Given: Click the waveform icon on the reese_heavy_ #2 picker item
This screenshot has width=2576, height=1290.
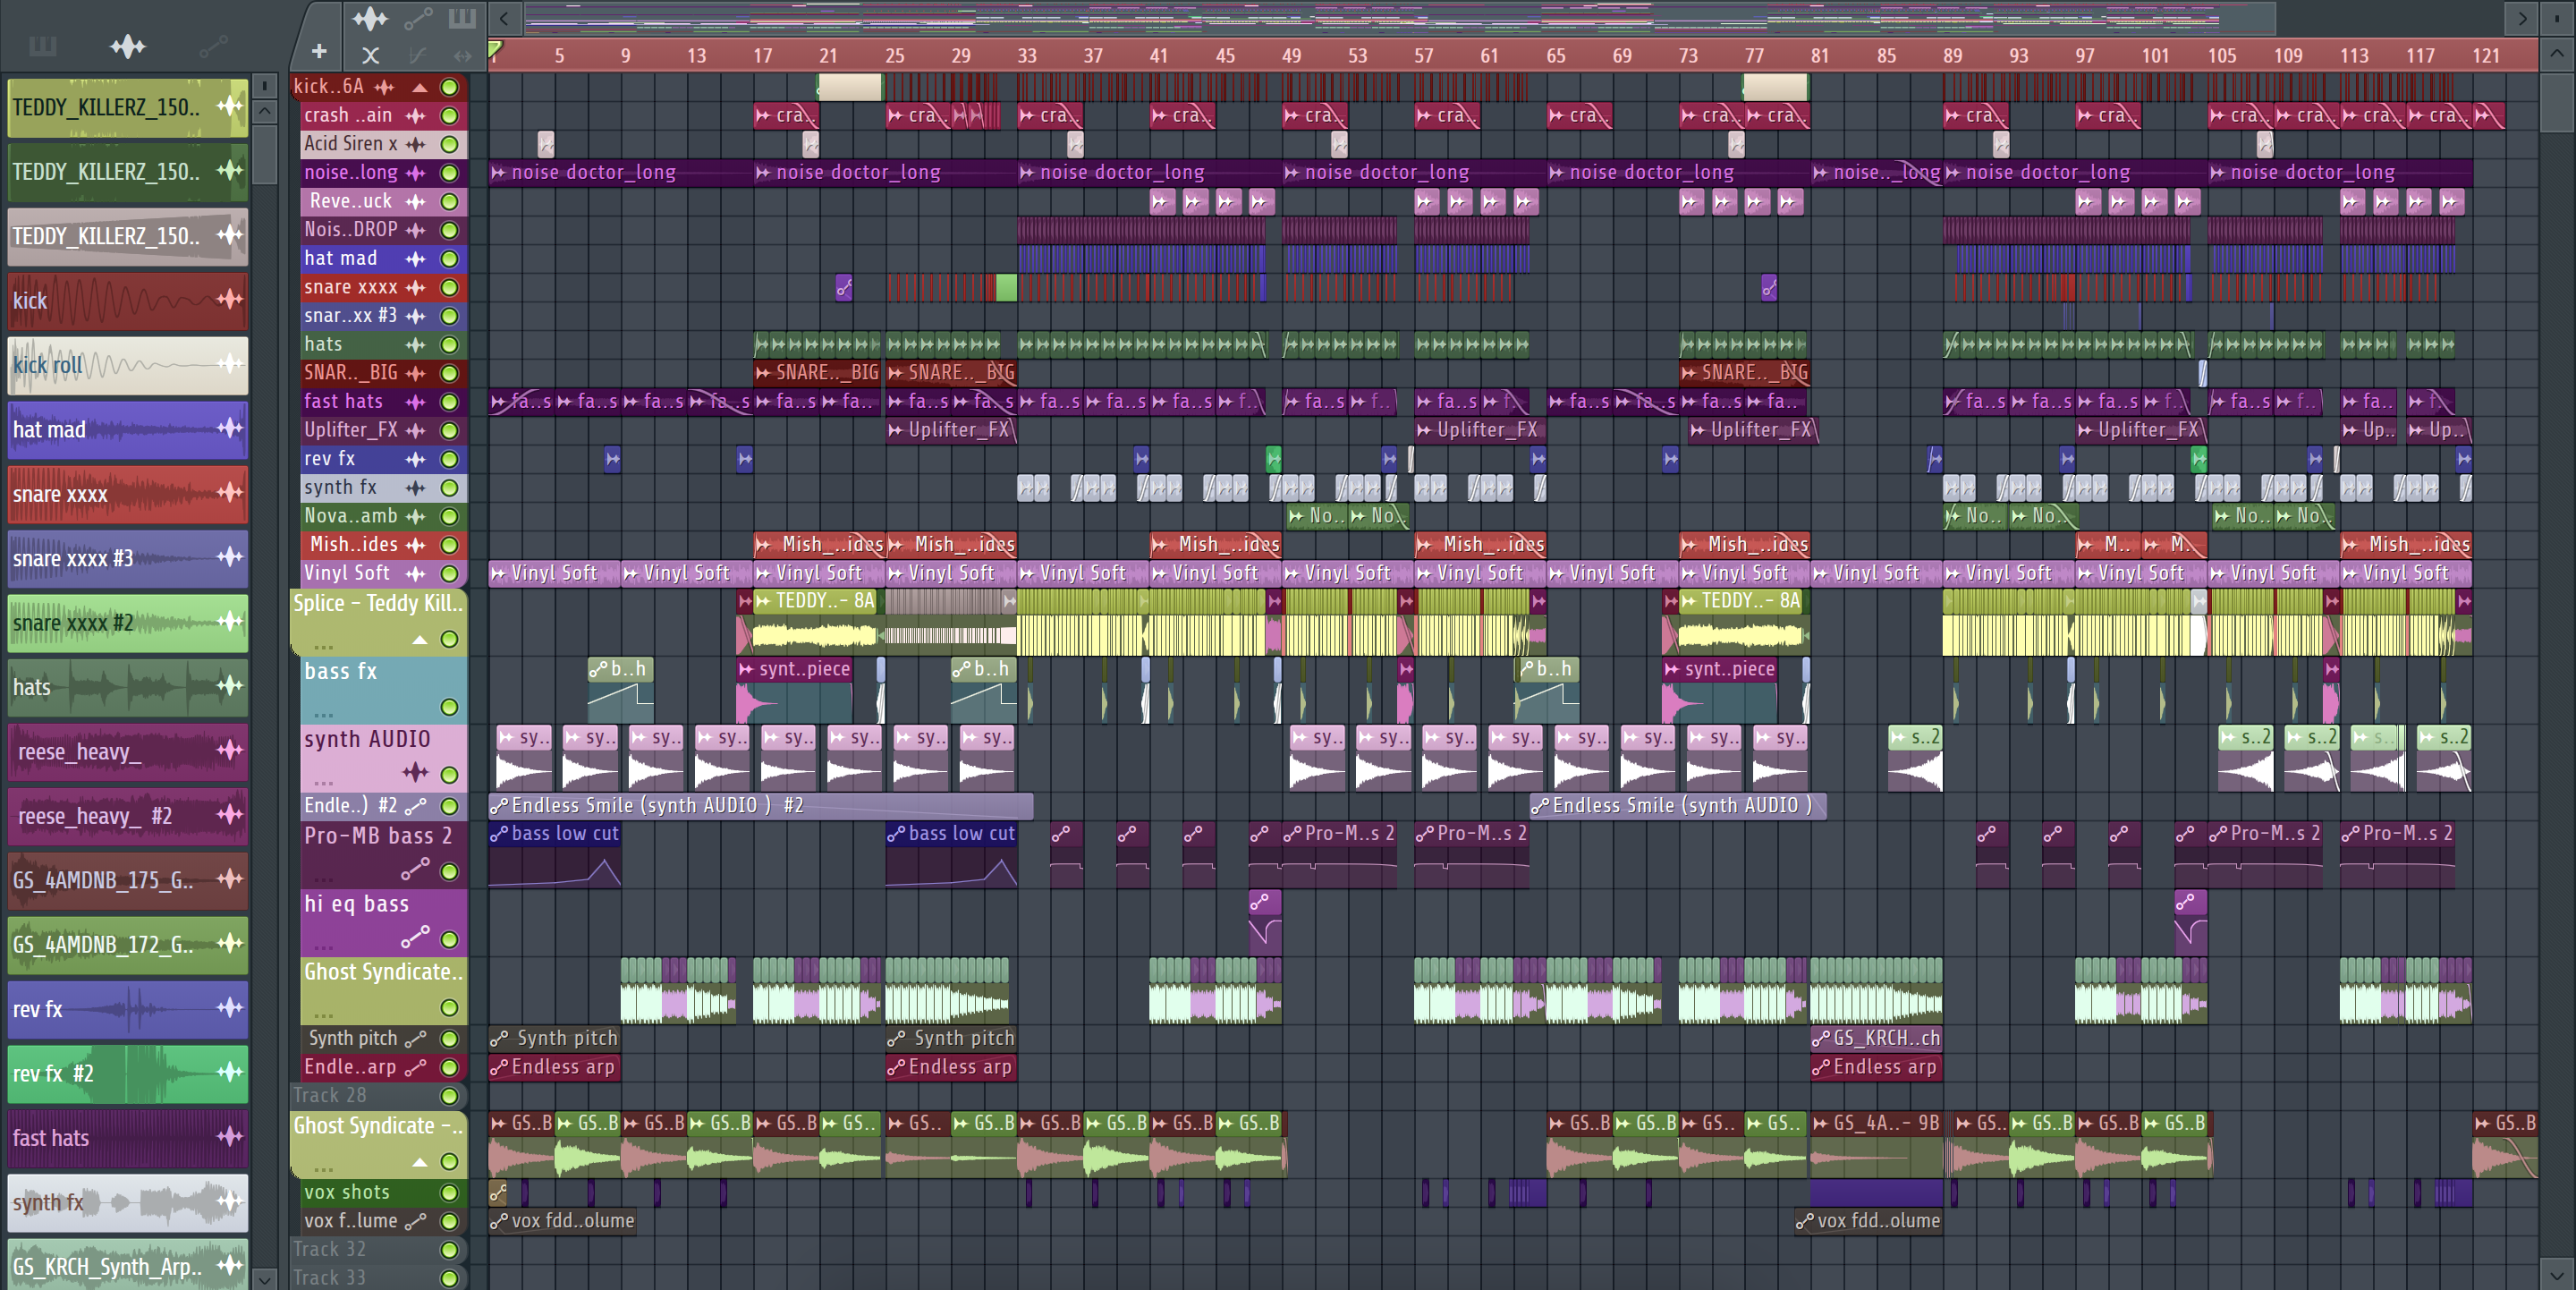Looking at the screenshot, I should 230,815.
